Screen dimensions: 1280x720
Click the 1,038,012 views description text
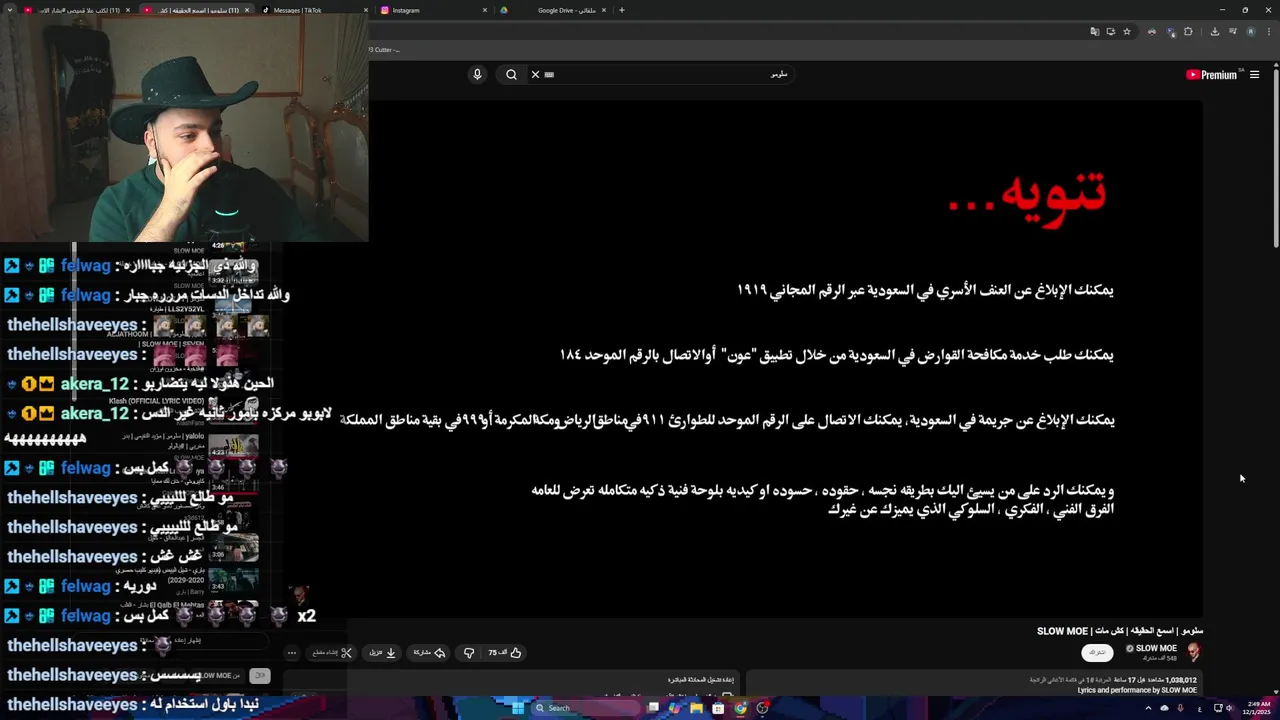point(1113,680)
